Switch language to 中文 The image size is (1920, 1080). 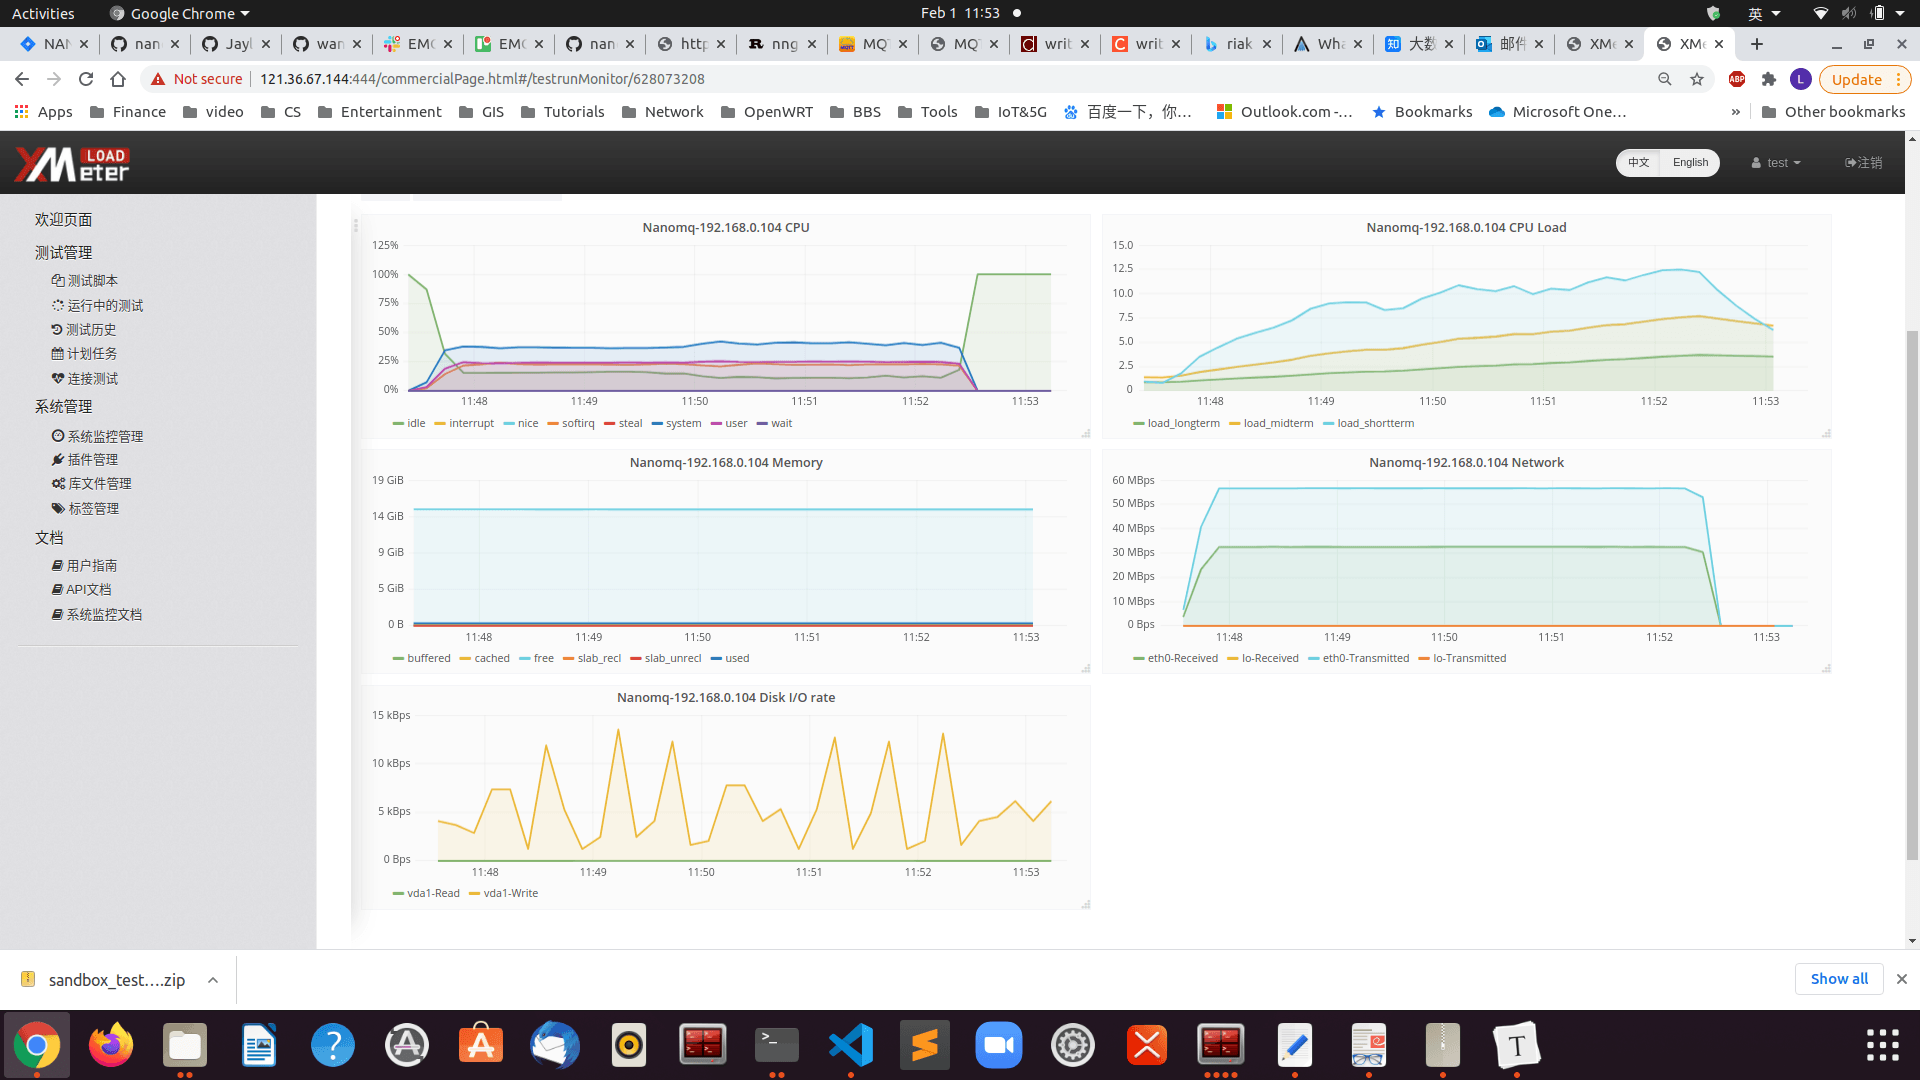[1638, 163]
